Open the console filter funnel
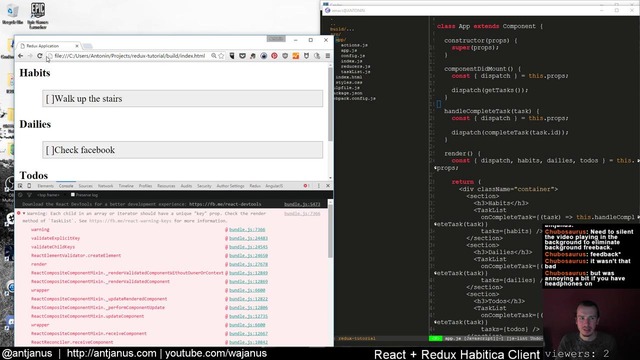The image size is (640, 360). pos(29,195)
